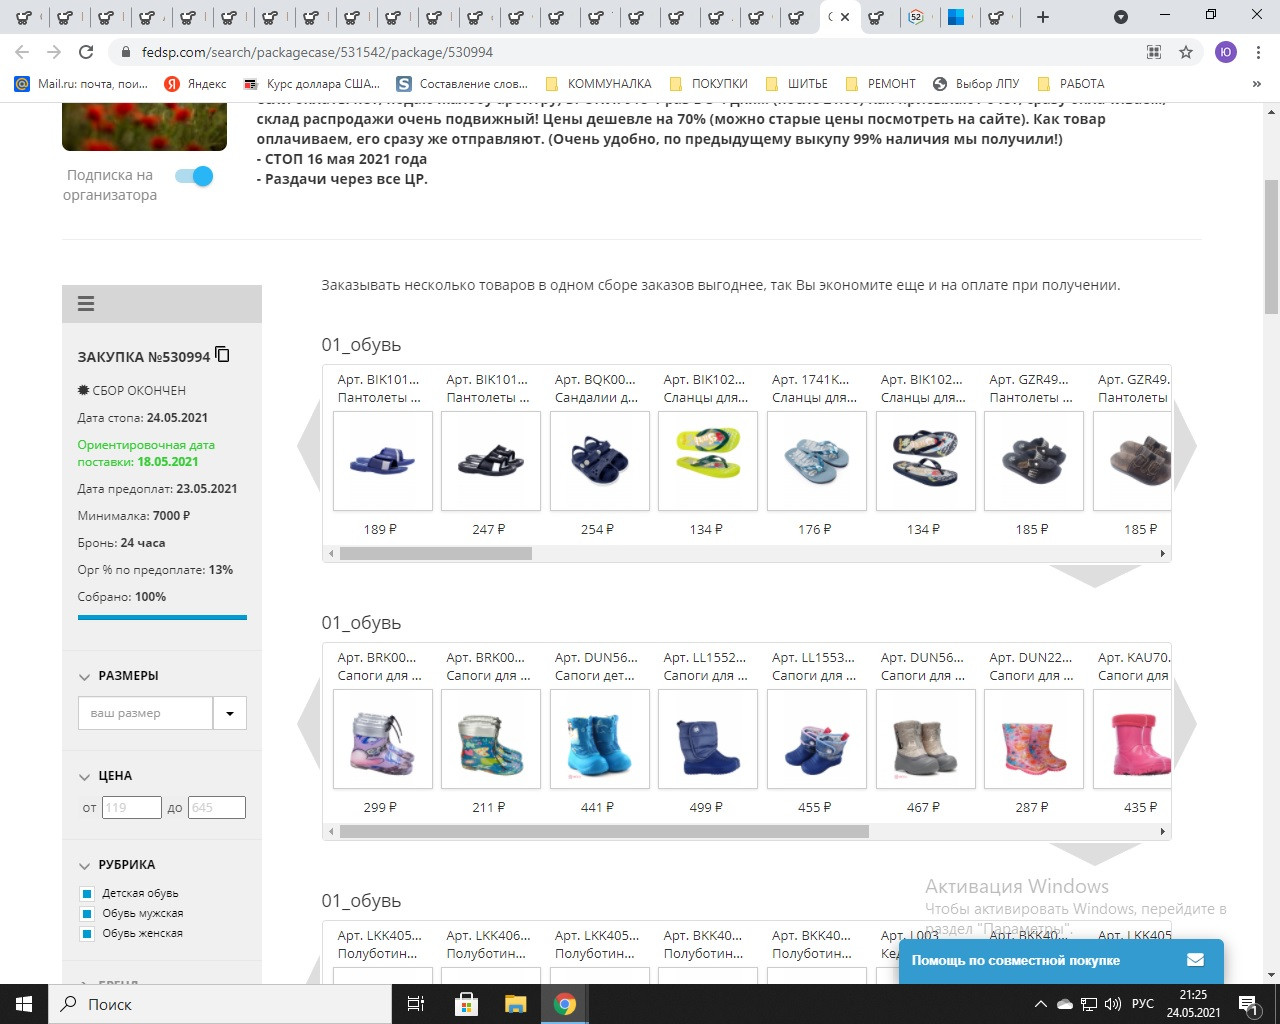
Task: Open the РАБОТА bookmarks folder
Action: (1071, 84)
